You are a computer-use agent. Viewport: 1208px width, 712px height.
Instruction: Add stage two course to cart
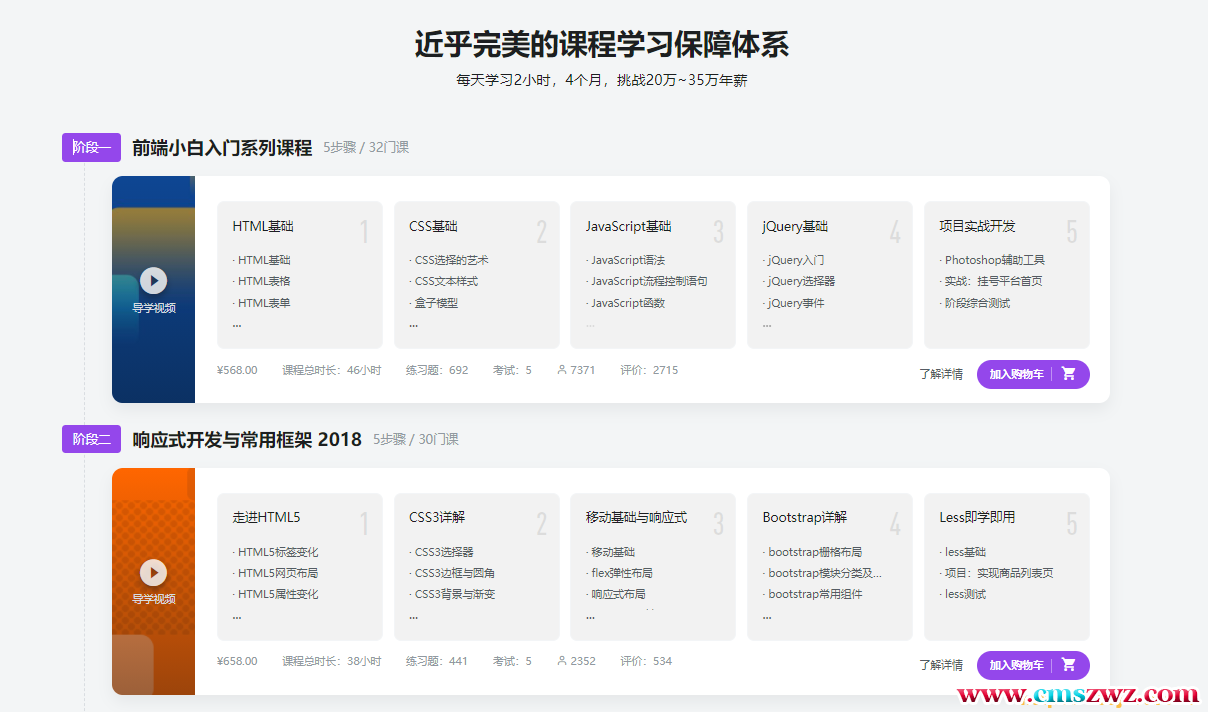[x=1016, y=665]
